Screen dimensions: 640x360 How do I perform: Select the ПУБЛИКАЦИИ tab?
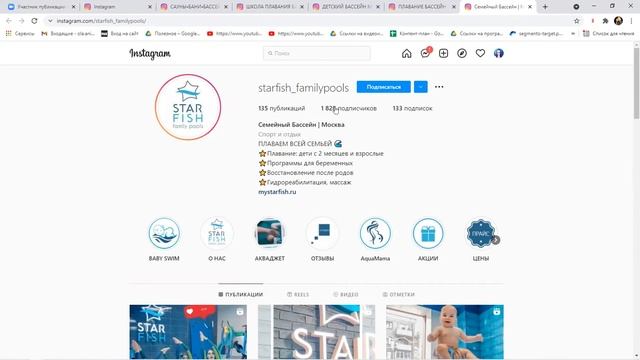[x=240, y=294]
